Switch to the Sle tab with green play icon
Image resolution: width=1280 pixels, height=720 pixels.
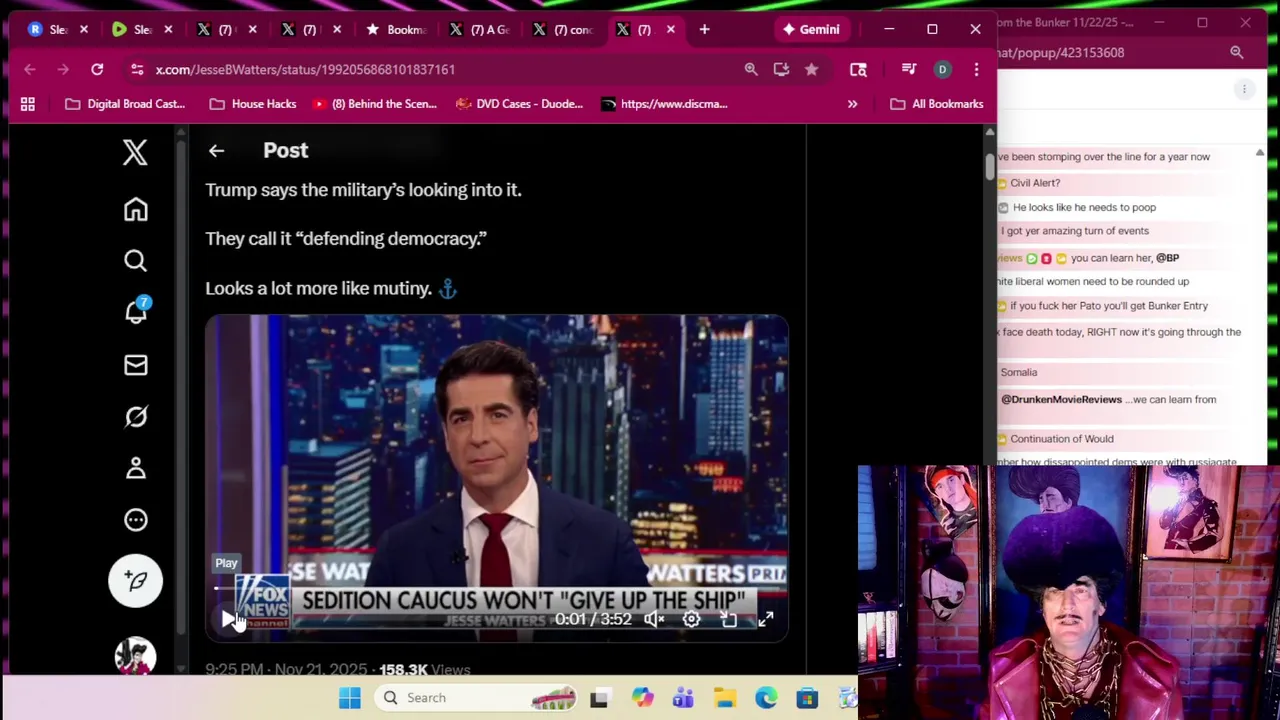tap(131, 29)
